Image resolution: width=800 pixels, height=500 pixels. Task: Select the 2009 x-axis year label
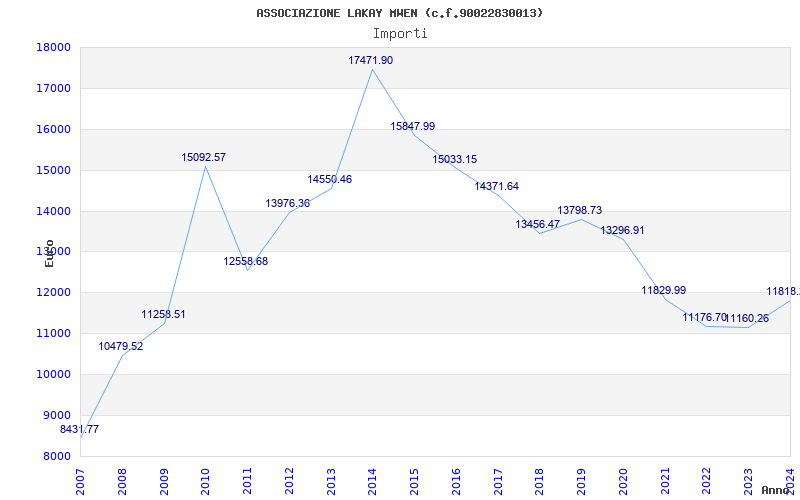(163, 482)
